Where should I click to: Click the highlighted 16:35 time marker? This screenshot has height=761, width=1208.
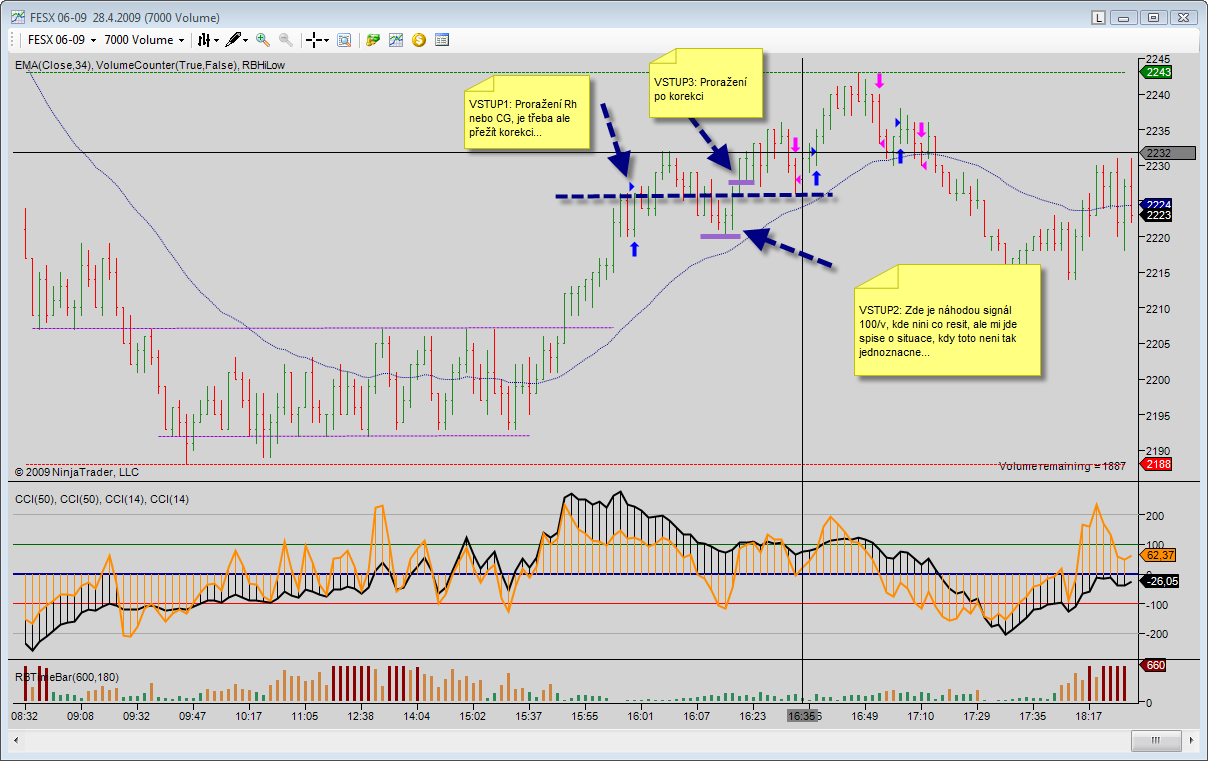[804, 716]
